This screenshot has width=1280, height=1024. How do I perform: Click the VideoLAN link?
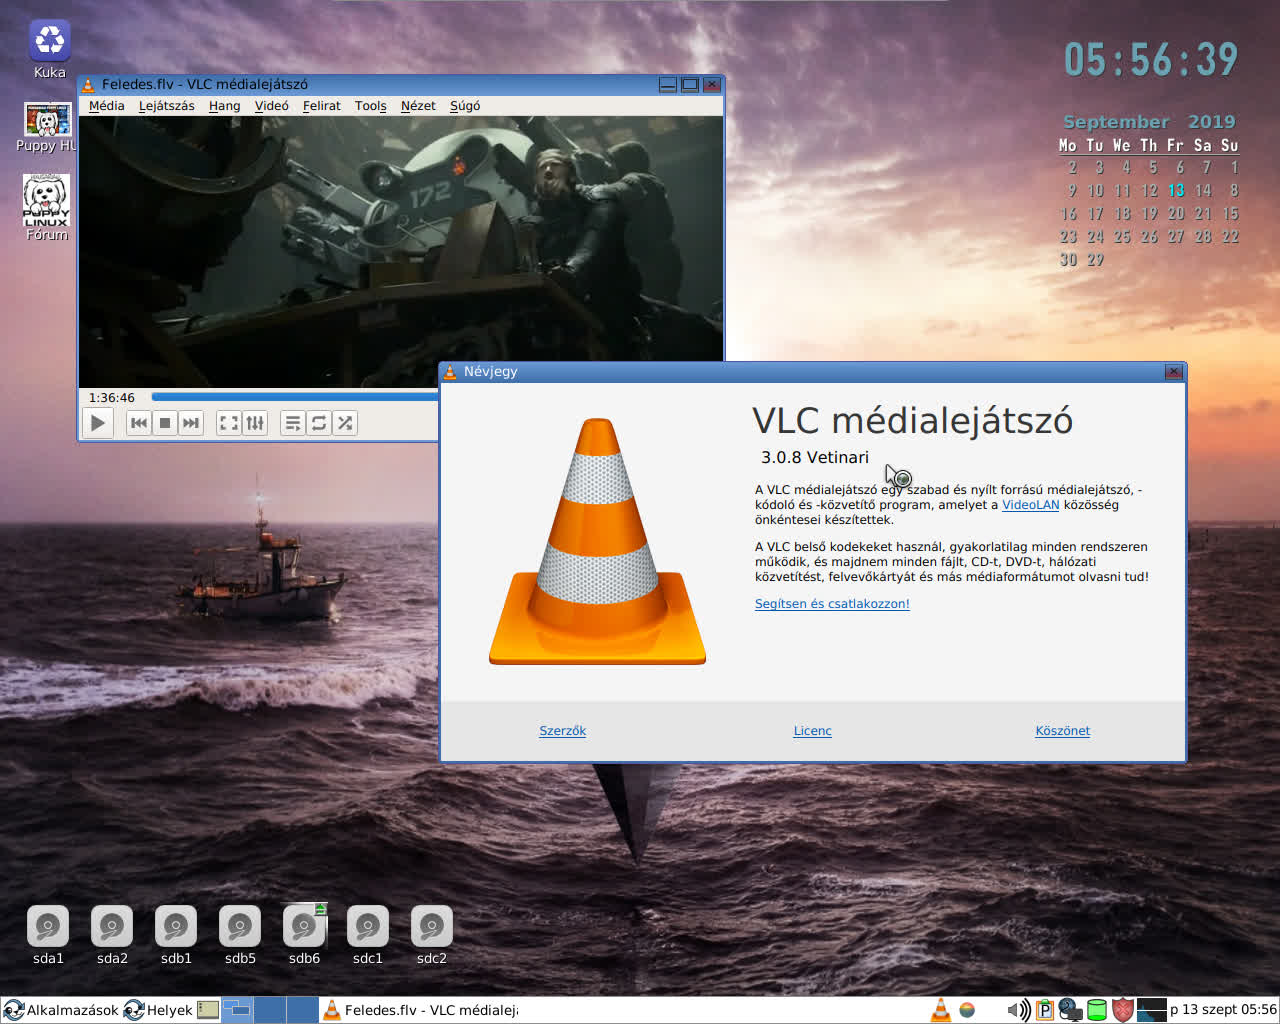[1030, 505]
